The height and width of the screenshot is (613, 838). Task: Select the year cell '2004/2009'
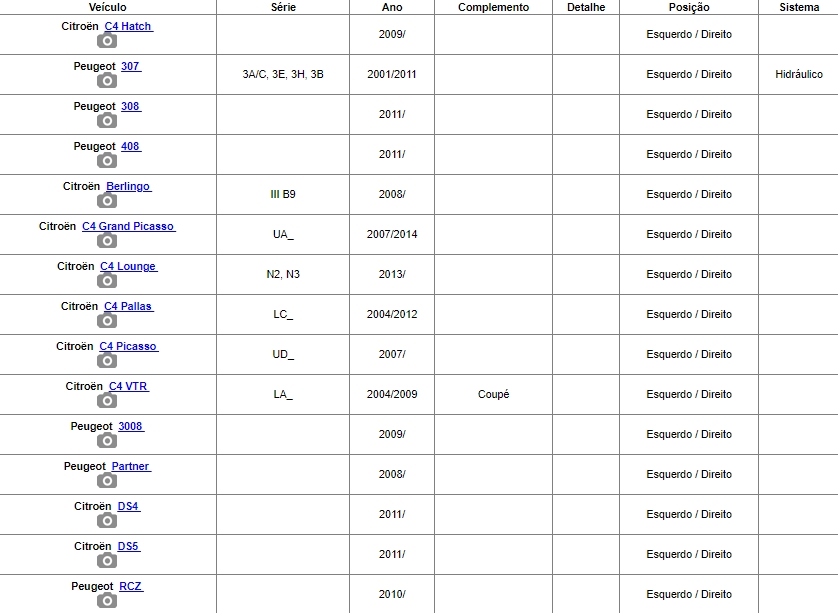pyautogui.click(x=392, y=394)
